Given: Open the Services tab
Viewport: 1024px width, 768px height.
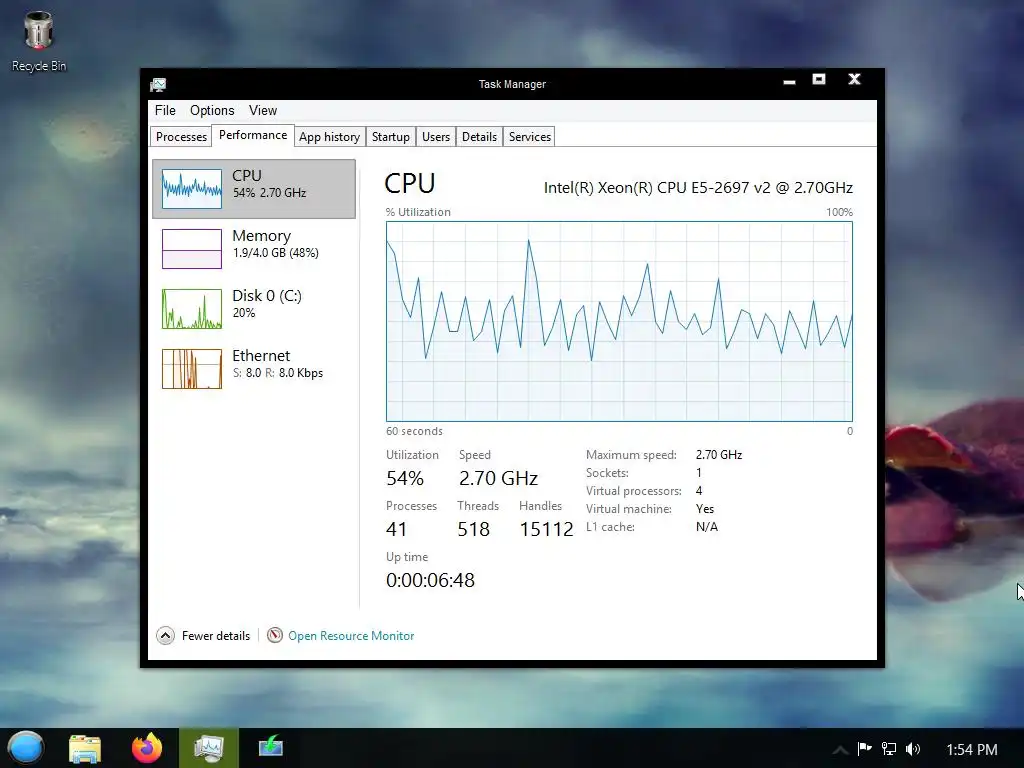Looking at the screenshot, I should 530,136.
